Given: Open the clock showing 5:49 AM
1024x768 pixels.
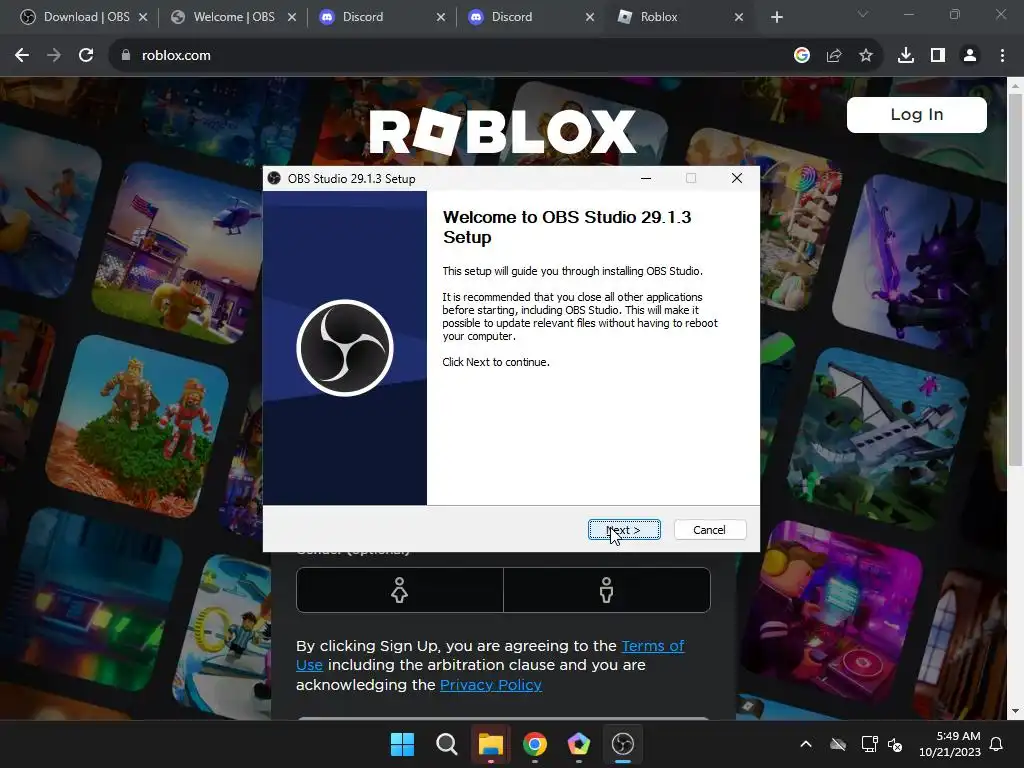Looking at the screenshot, I should [x=950, y=744].
